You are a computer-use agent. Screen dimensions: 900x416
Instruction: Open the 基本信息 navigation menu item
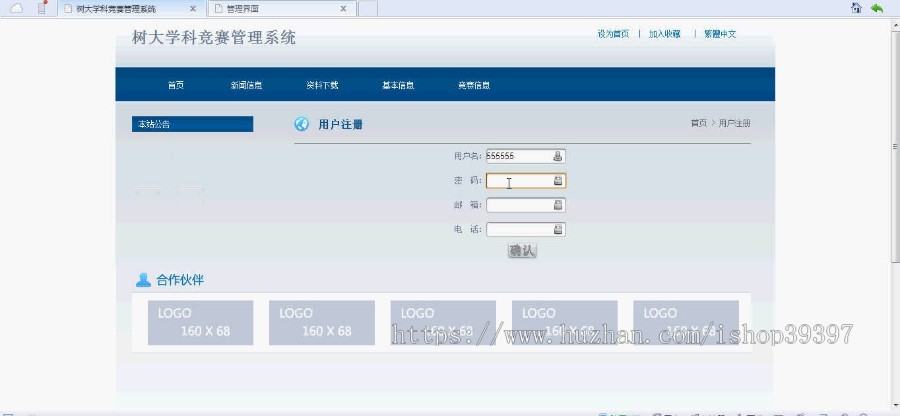(x=398, y=85)
